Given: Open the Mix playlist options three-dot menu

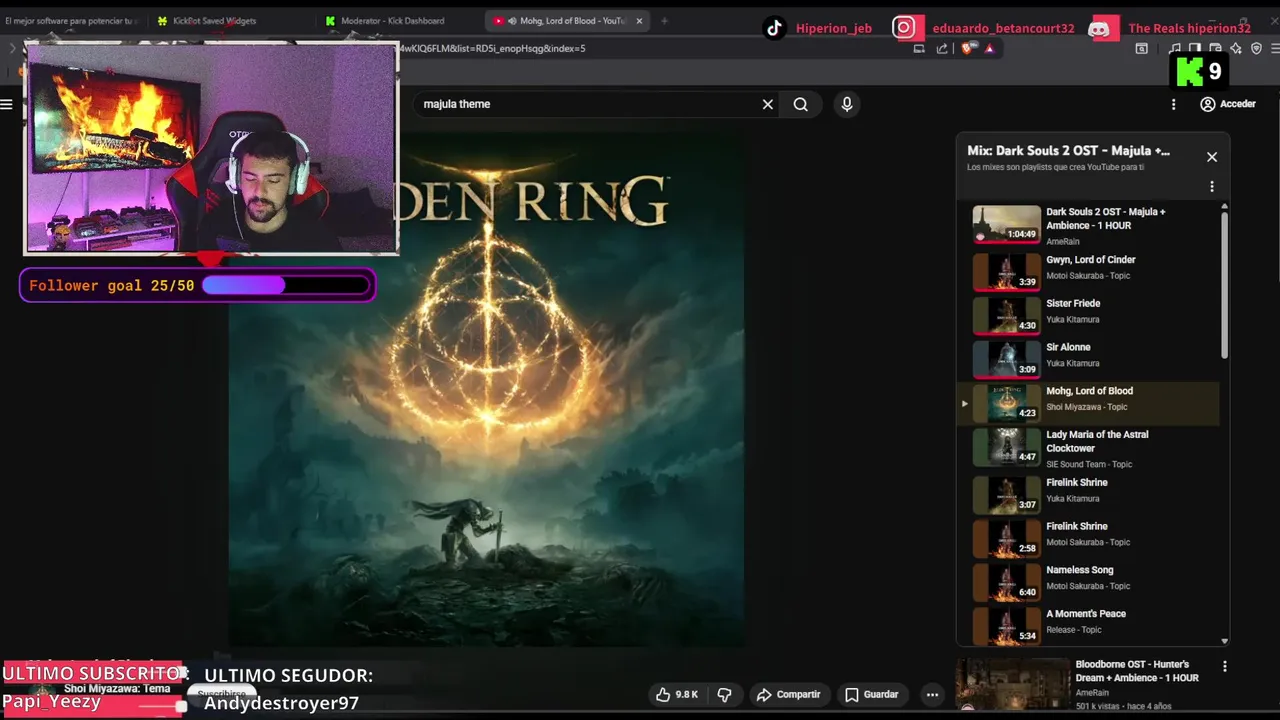Looking at the screenshot, I should tap(1212, 187).
